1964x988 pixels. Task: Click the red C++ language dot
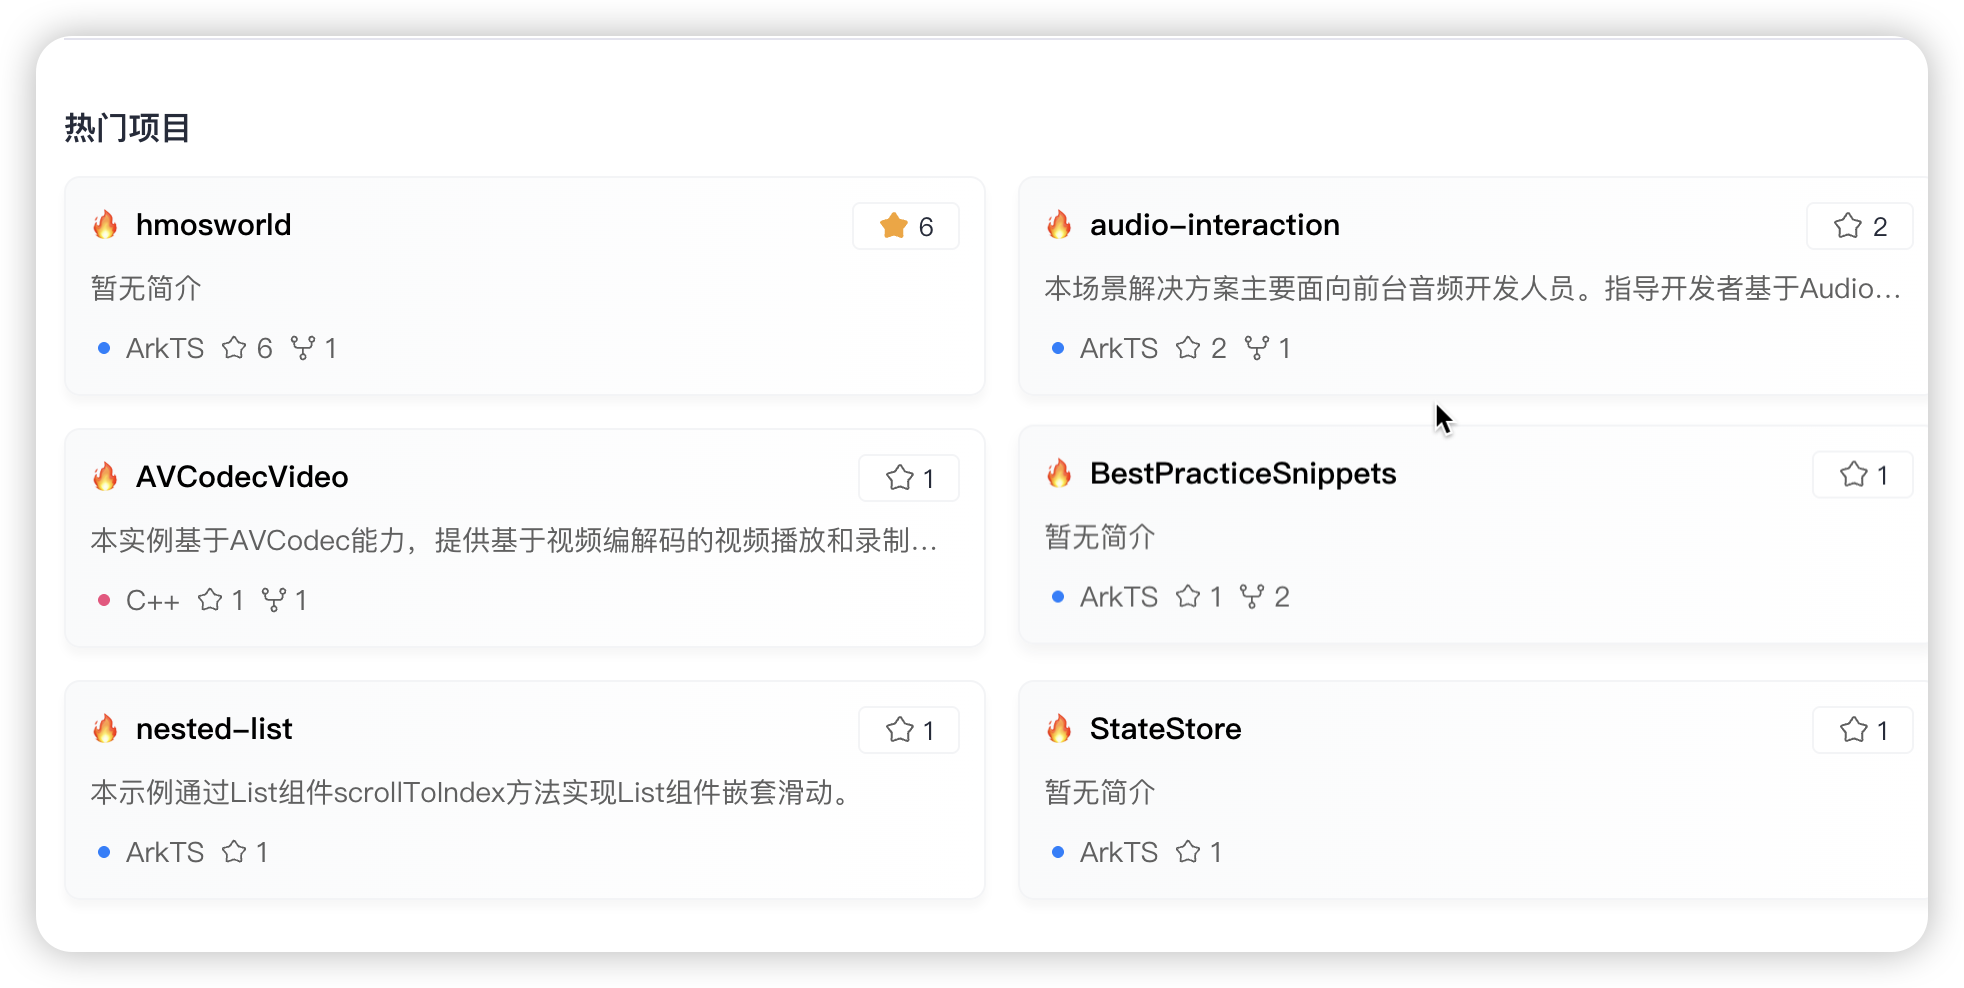104,600
